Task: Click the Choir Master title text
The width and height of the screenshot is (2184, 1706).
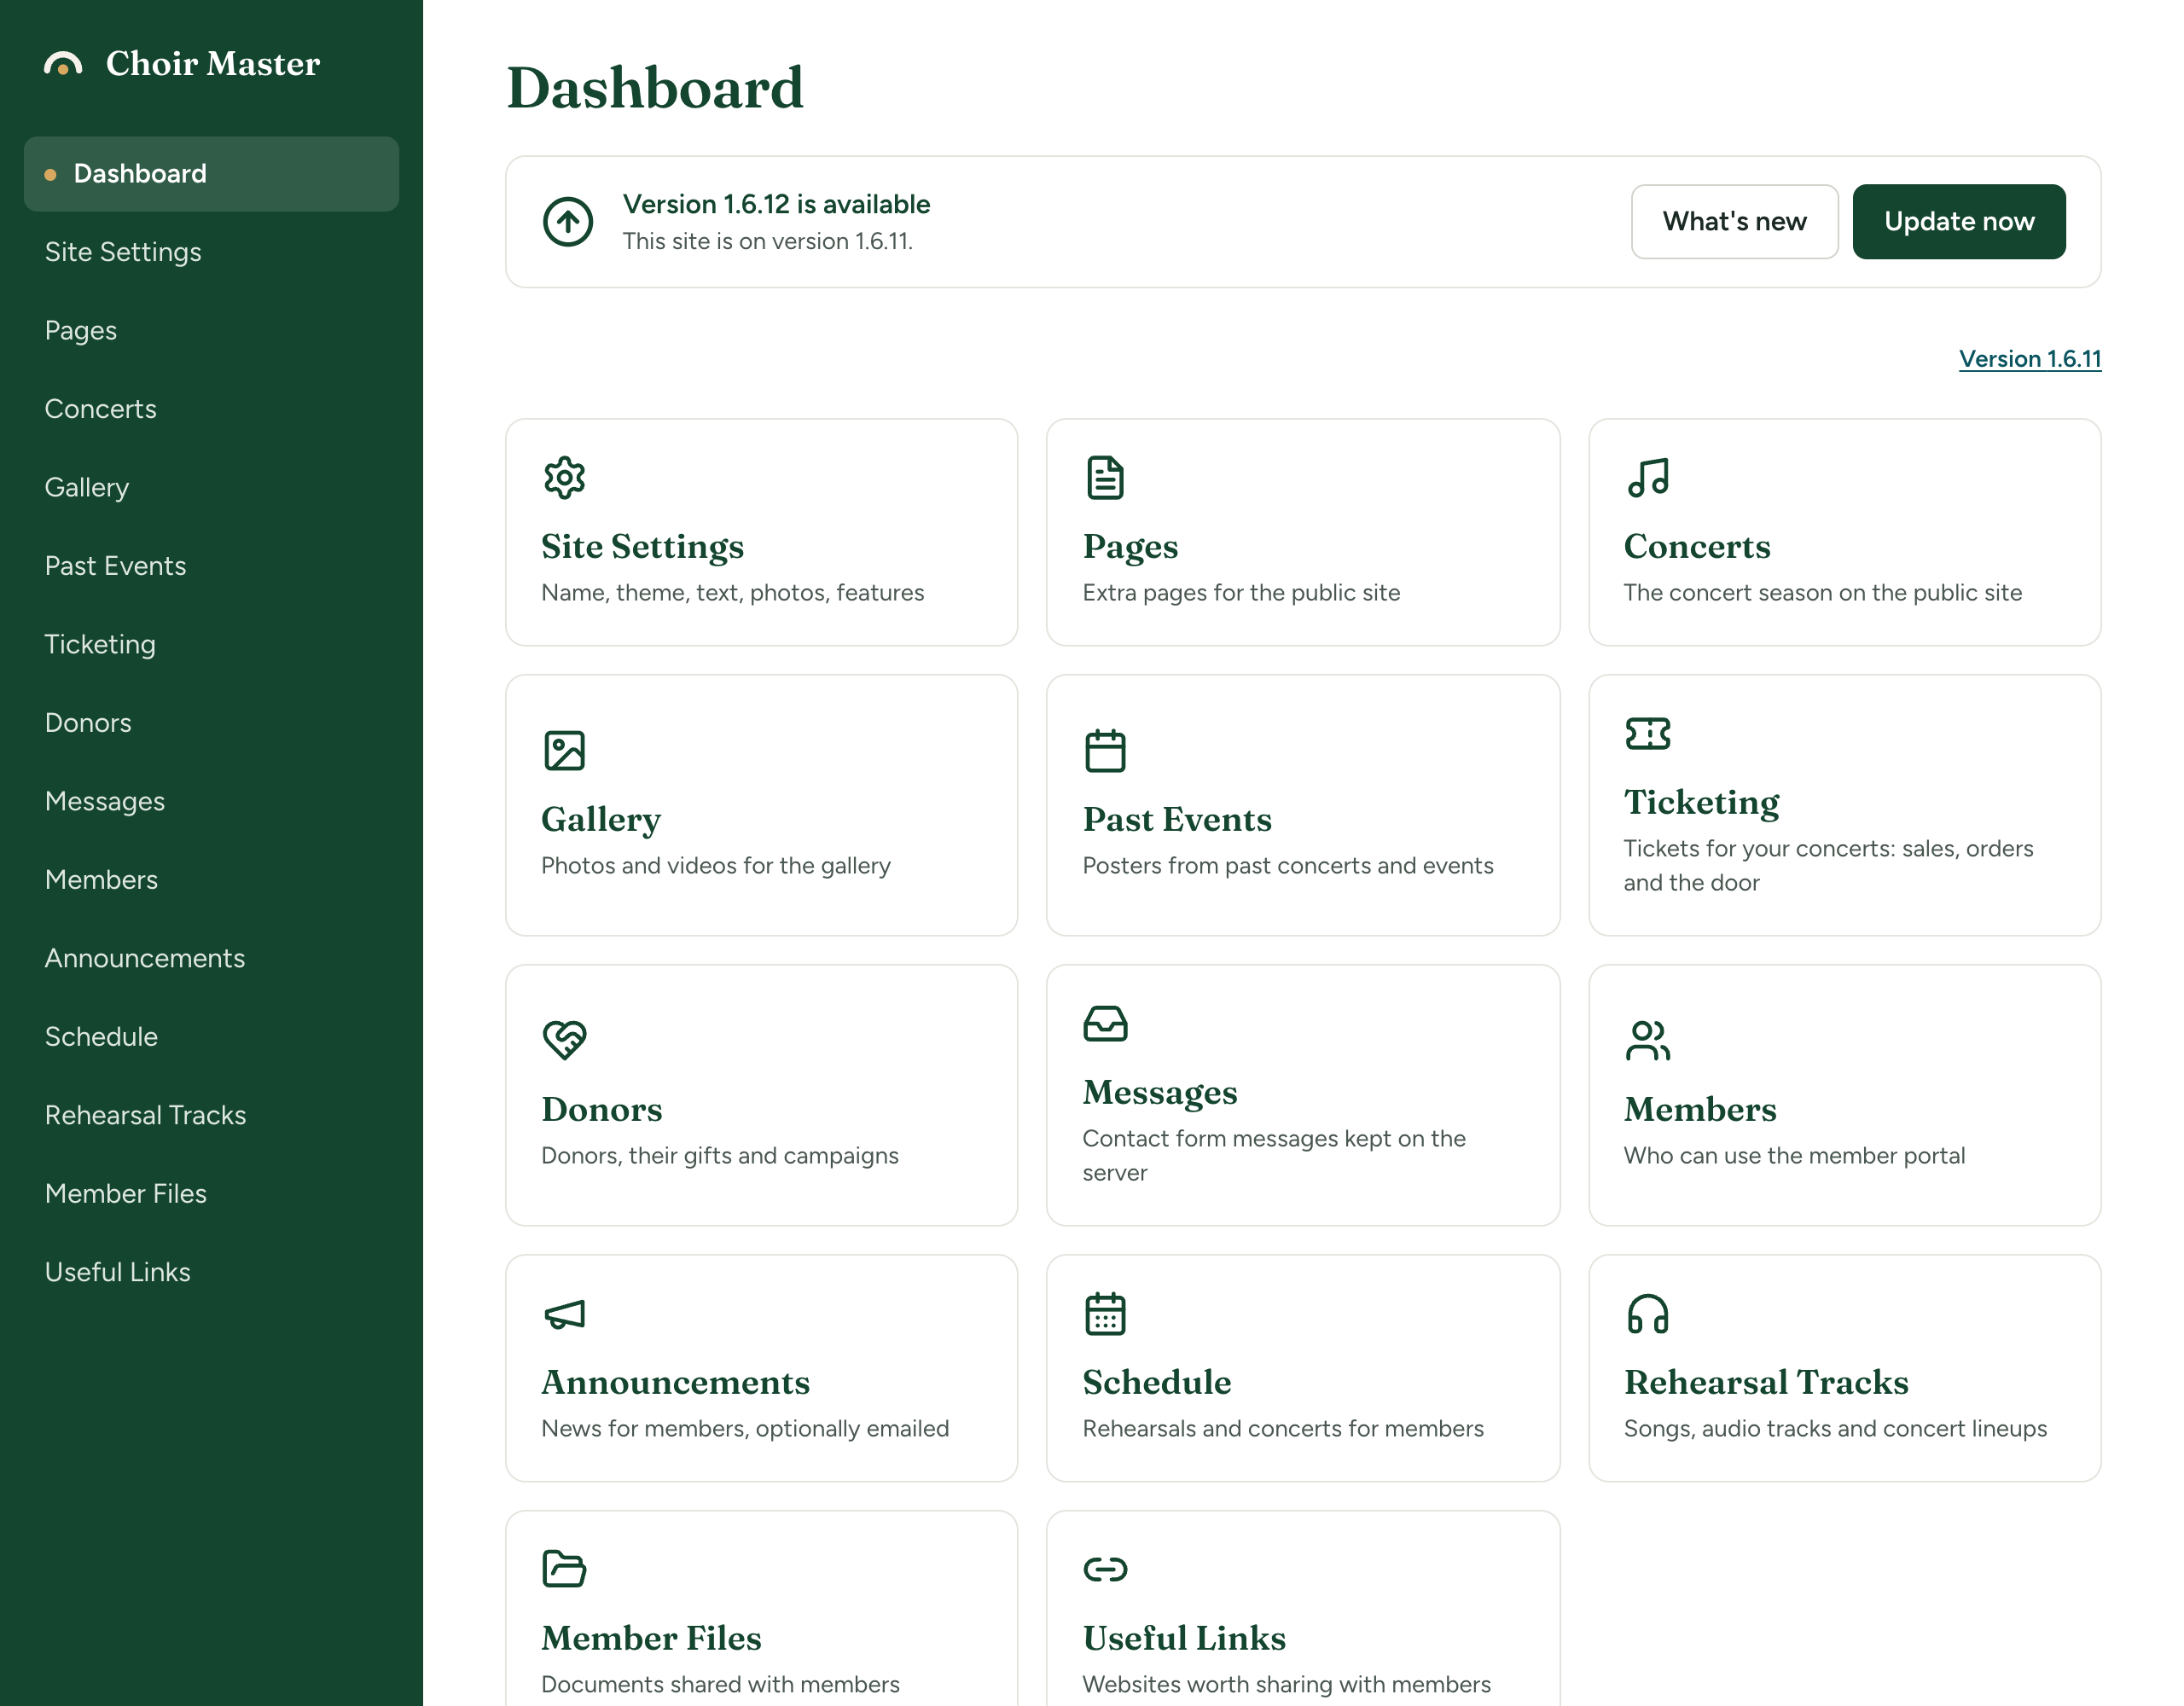Action: point(213,64)
